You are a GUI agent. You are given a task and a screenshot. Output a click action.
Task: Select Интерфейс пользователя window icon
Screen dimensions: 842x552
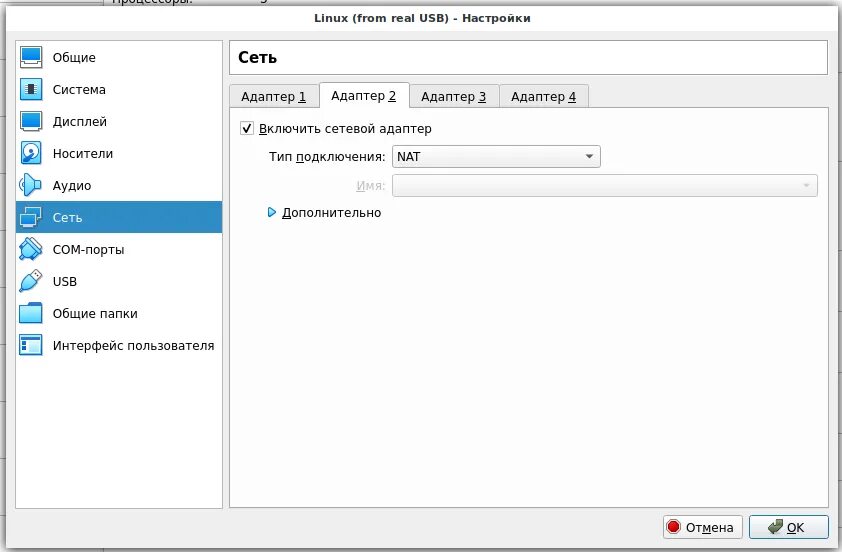coord(31,345)
